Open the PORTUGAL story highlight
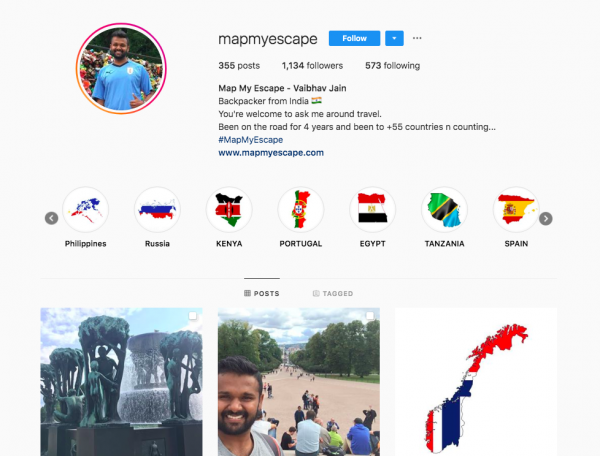The image size is (600, 456). [301, 210]
